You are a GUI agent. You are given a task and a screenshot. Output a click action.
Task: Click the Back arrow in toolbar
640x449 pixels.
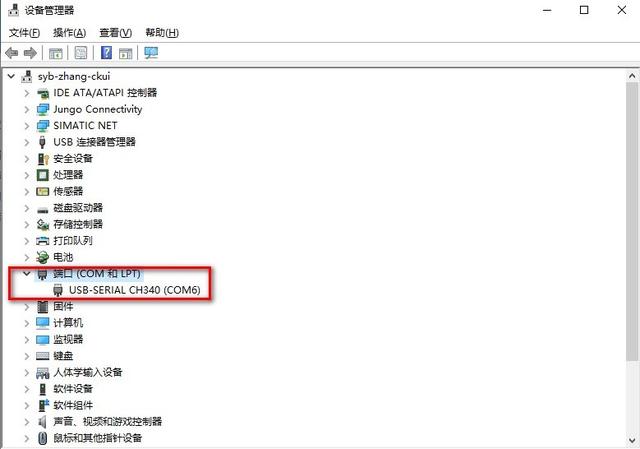click(x=12, y=53)
